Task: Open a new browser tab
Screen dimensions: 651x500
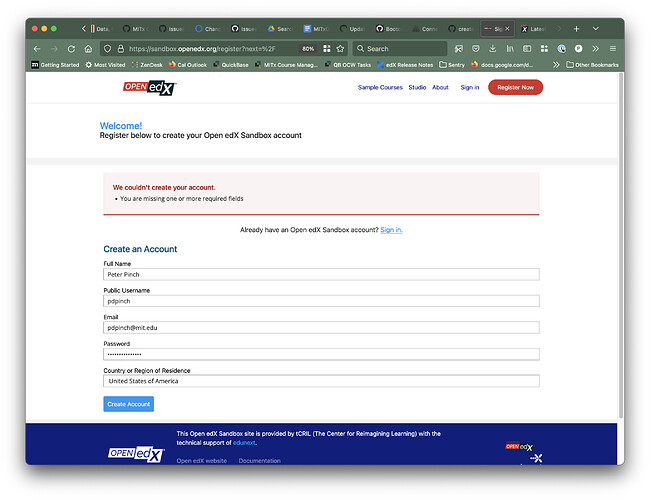Action: point(576,29)
